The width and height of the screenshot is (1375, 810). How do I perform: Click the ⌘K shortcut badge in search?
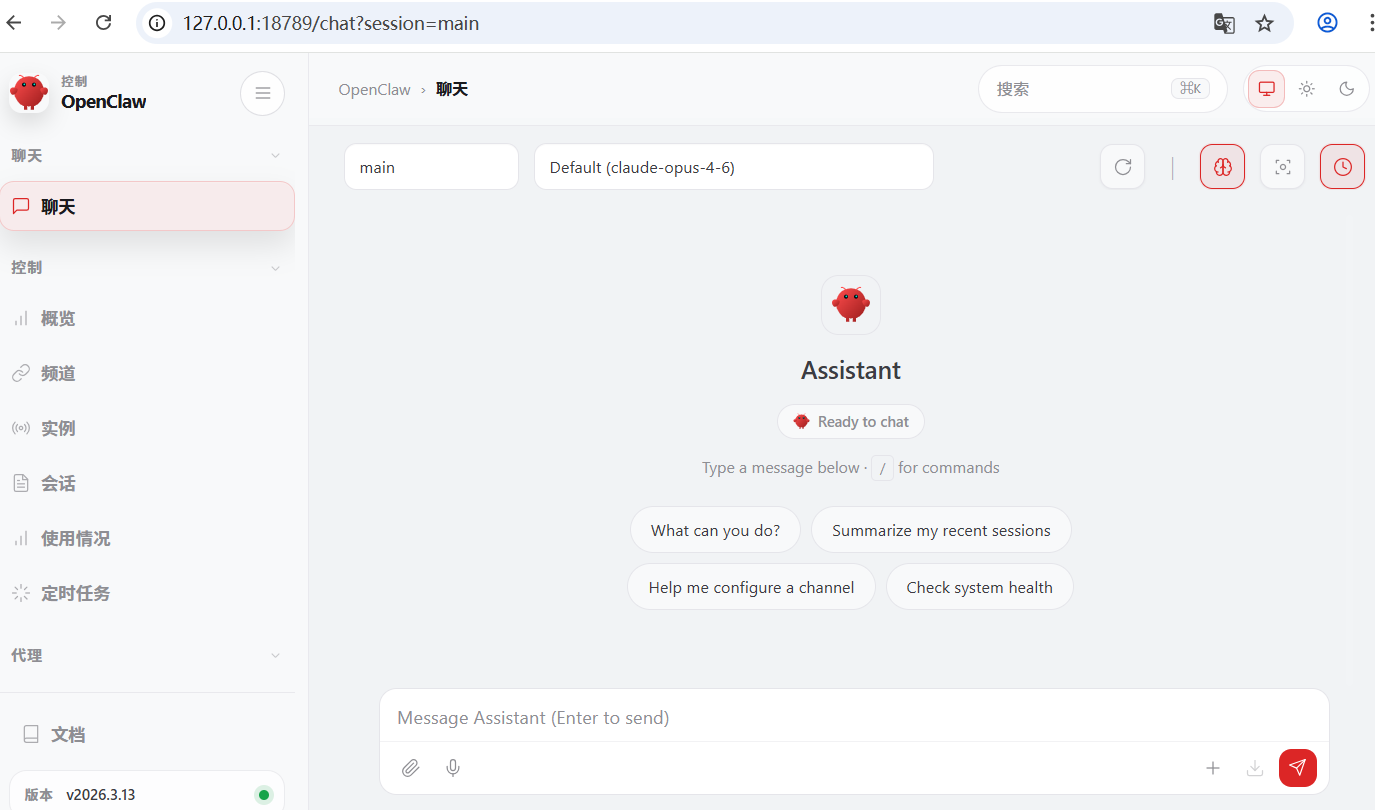(x=1189, y=88)
